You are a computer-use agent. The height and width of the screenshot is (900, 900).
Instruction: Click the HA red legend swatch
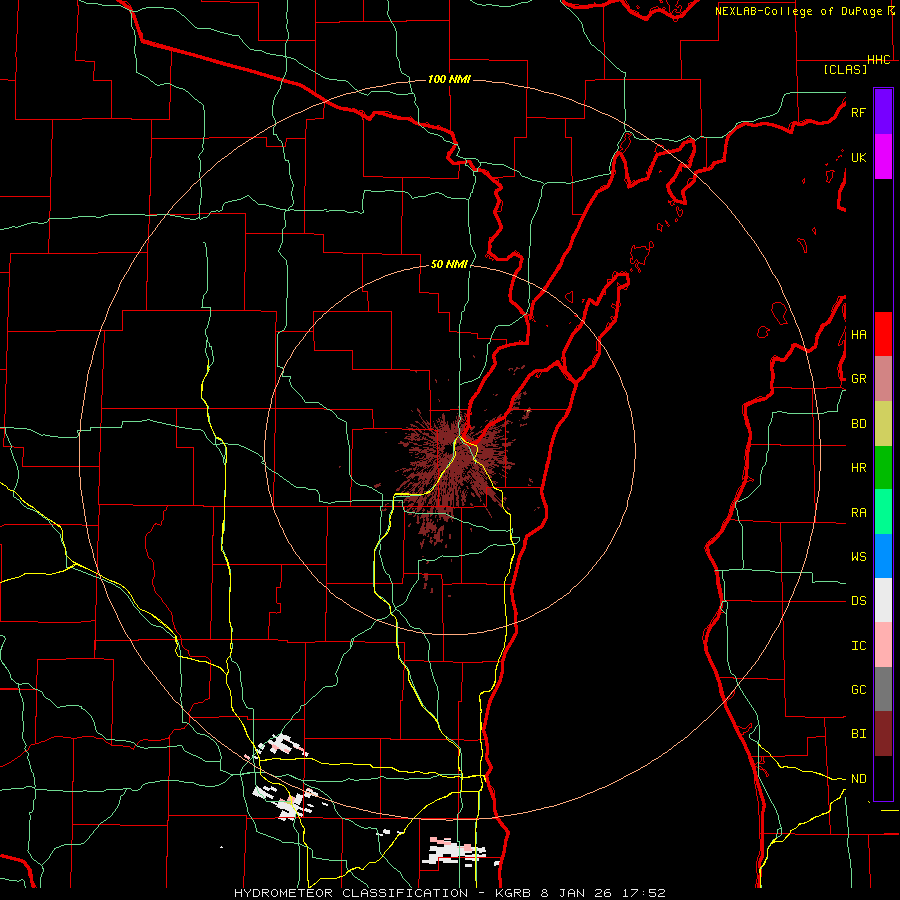(883, 334)
